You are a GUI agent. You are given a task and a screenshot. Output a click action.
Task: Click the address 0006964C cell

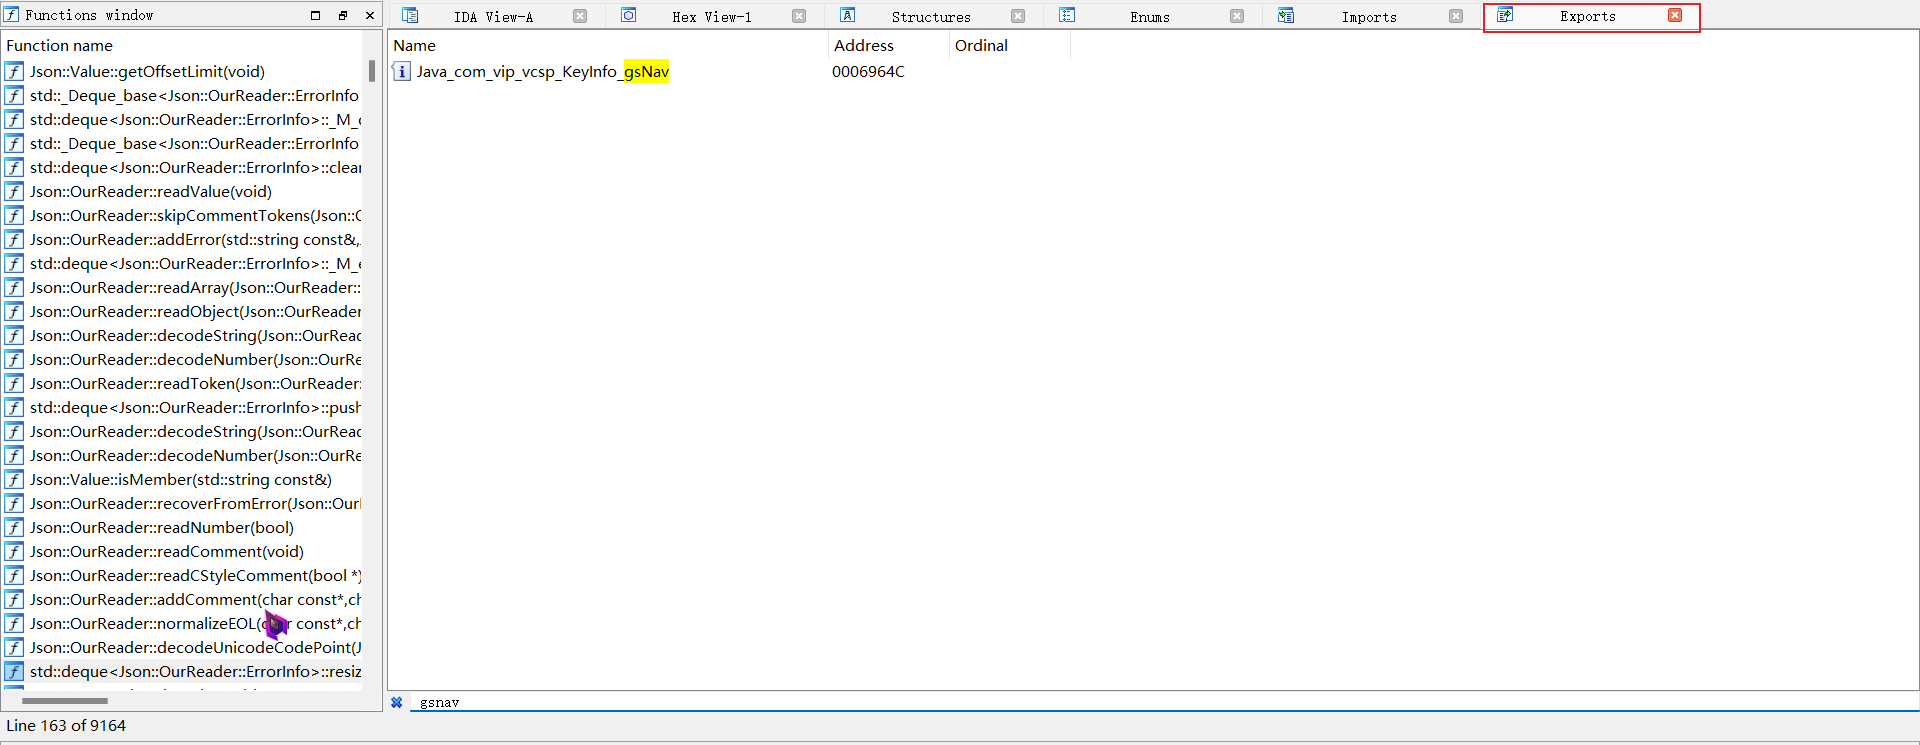pyautogui.click(x=868, y=72)
